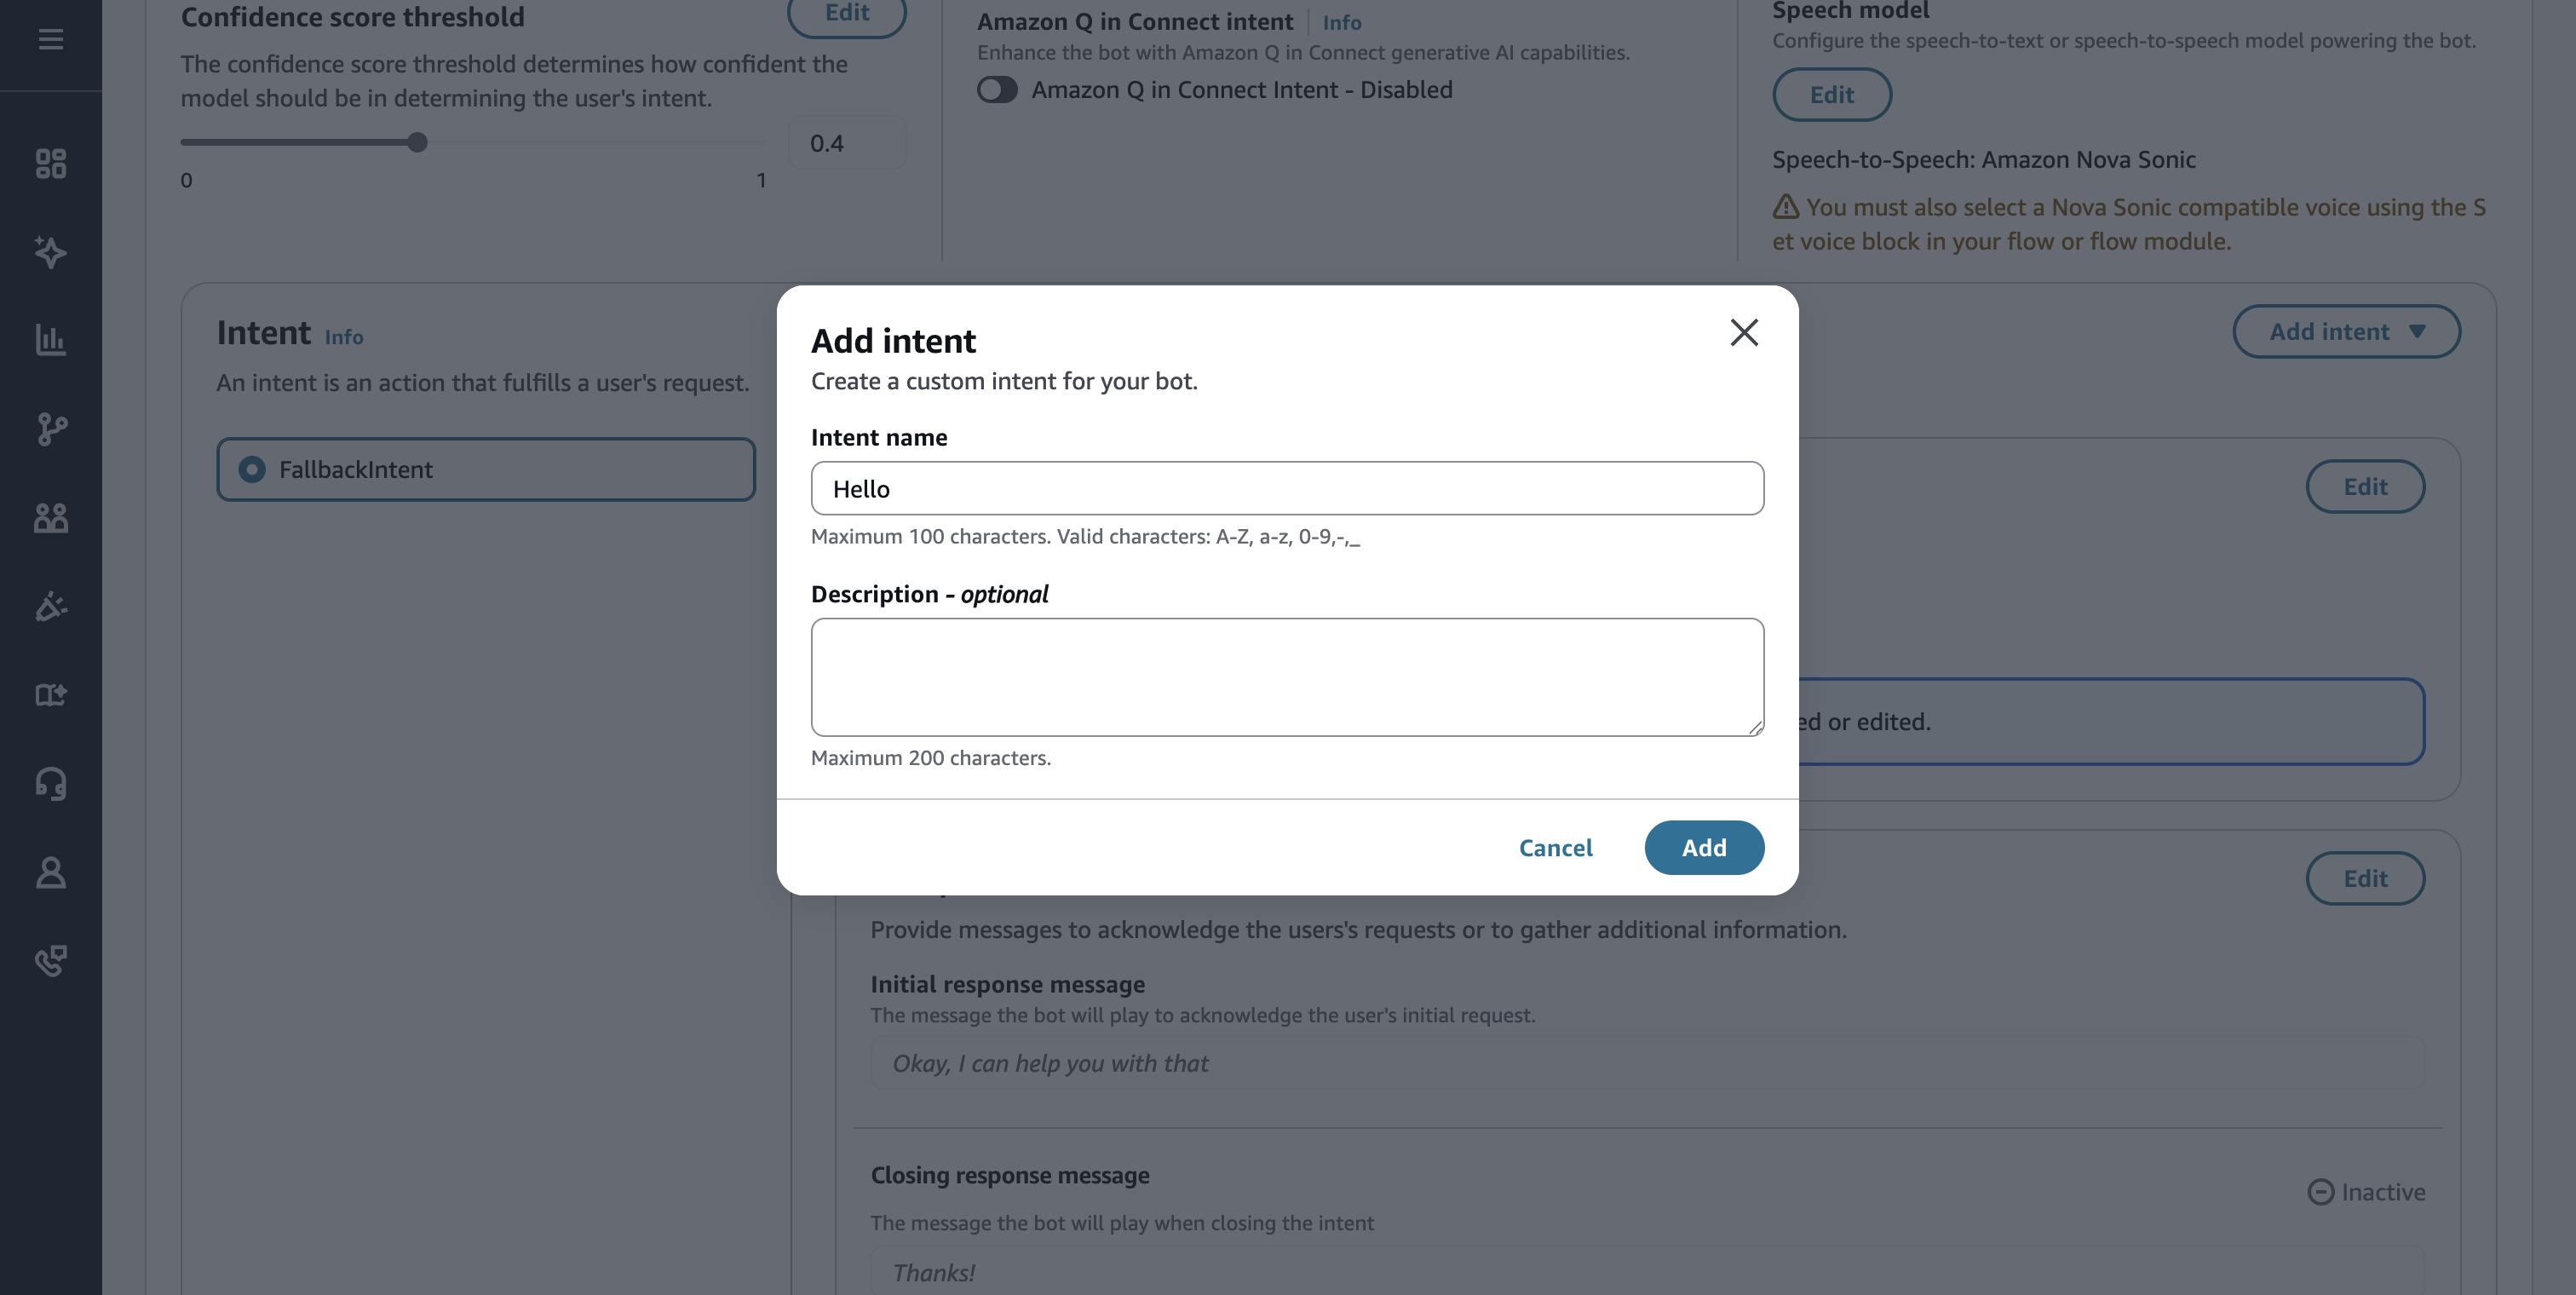Open Info link next to Intent heading
This screenshot has width=2576, height=1295.
pos(344,337)
